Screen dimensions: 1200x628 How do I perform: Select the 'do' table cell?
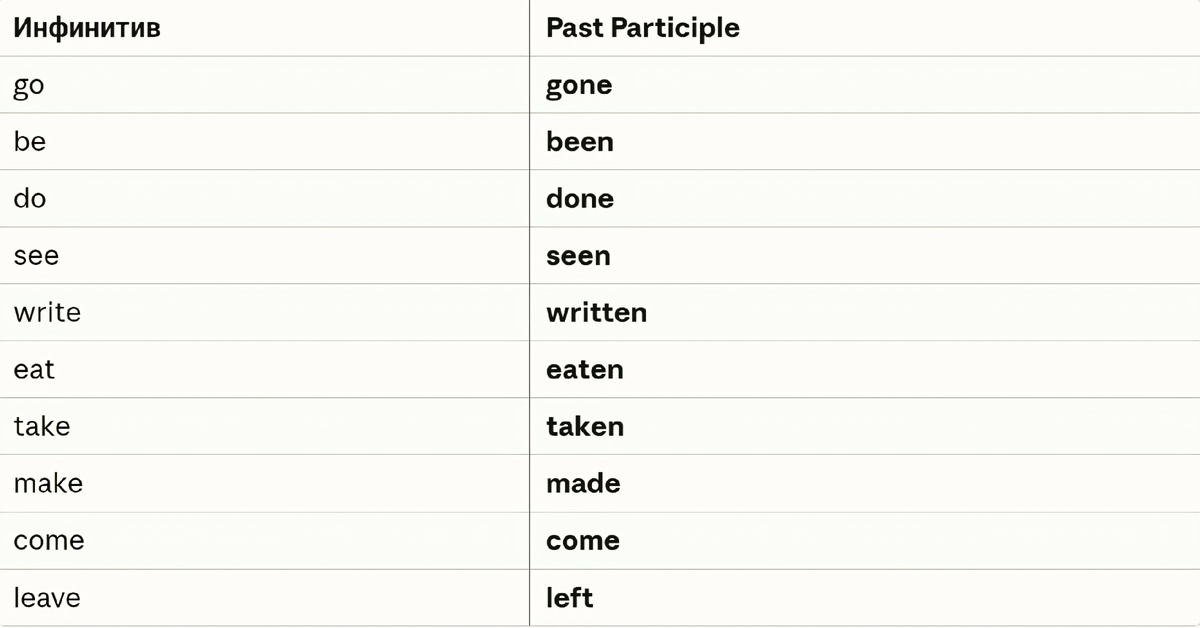click(30, 199)
